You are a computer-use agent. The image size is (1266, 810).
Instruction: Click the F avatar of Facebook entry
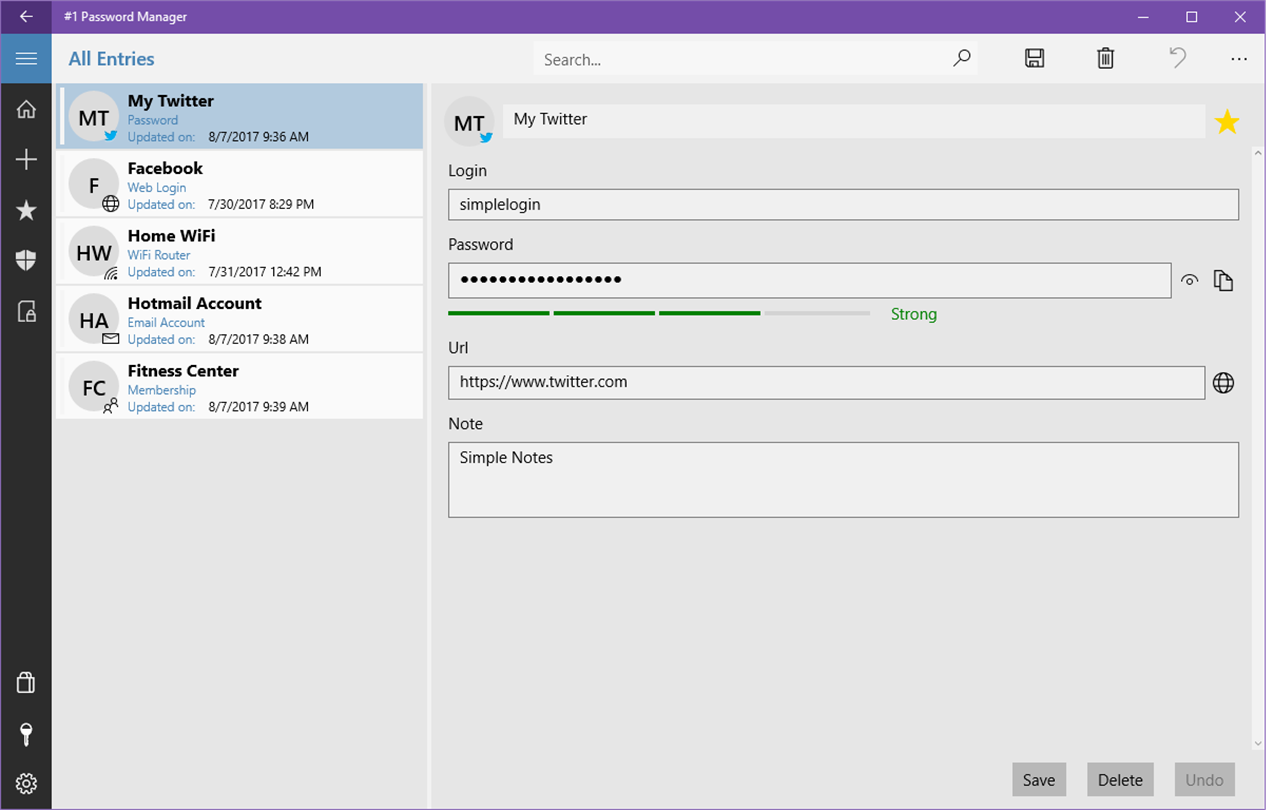pyautogui.click(x=94, y=185)
